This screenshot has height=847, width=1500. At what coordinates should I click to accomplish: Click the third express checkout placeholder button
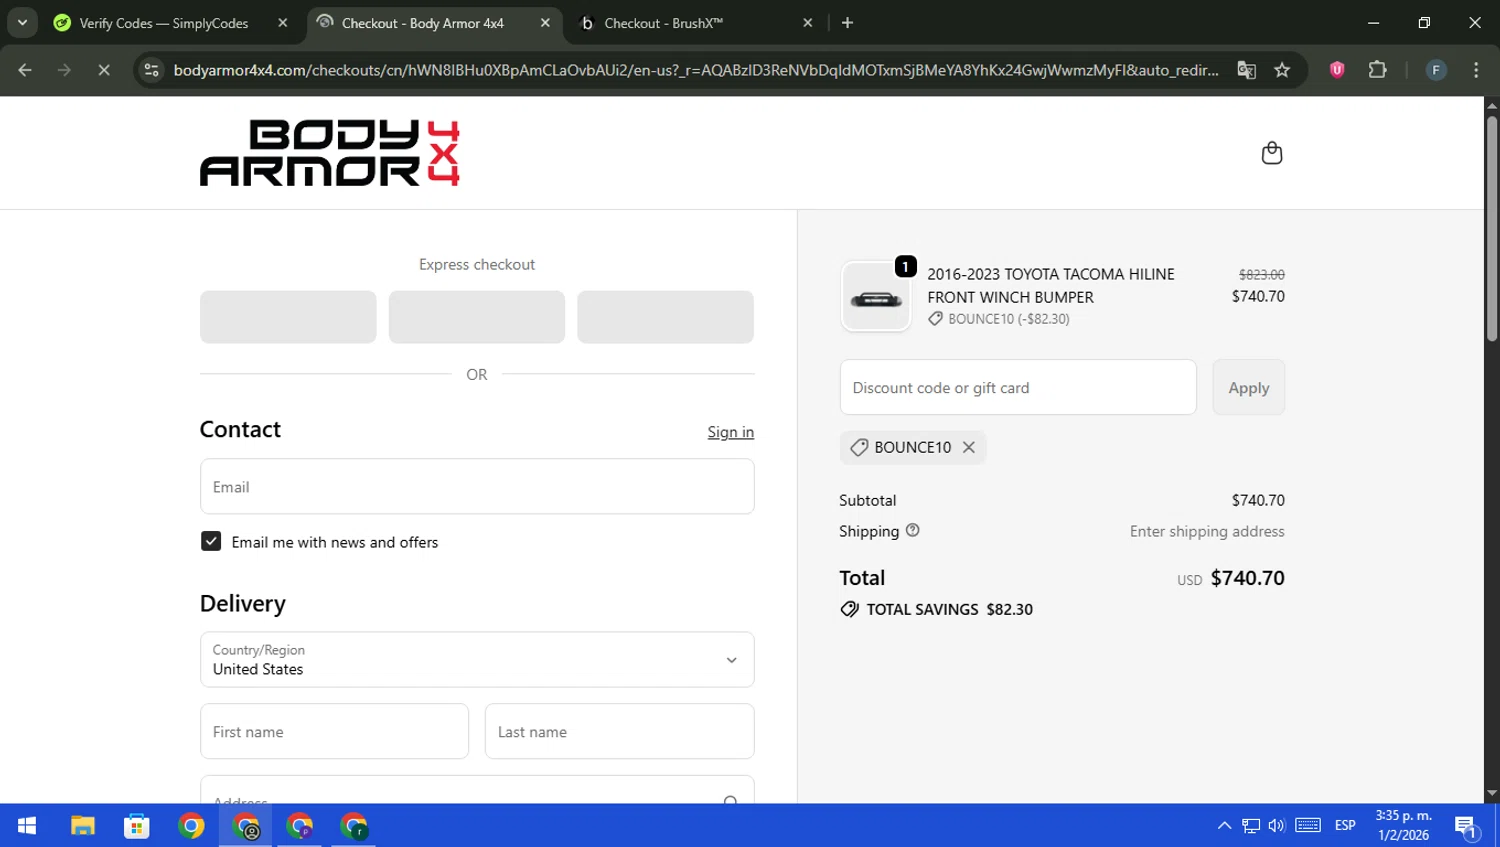[x=665, y=317]
